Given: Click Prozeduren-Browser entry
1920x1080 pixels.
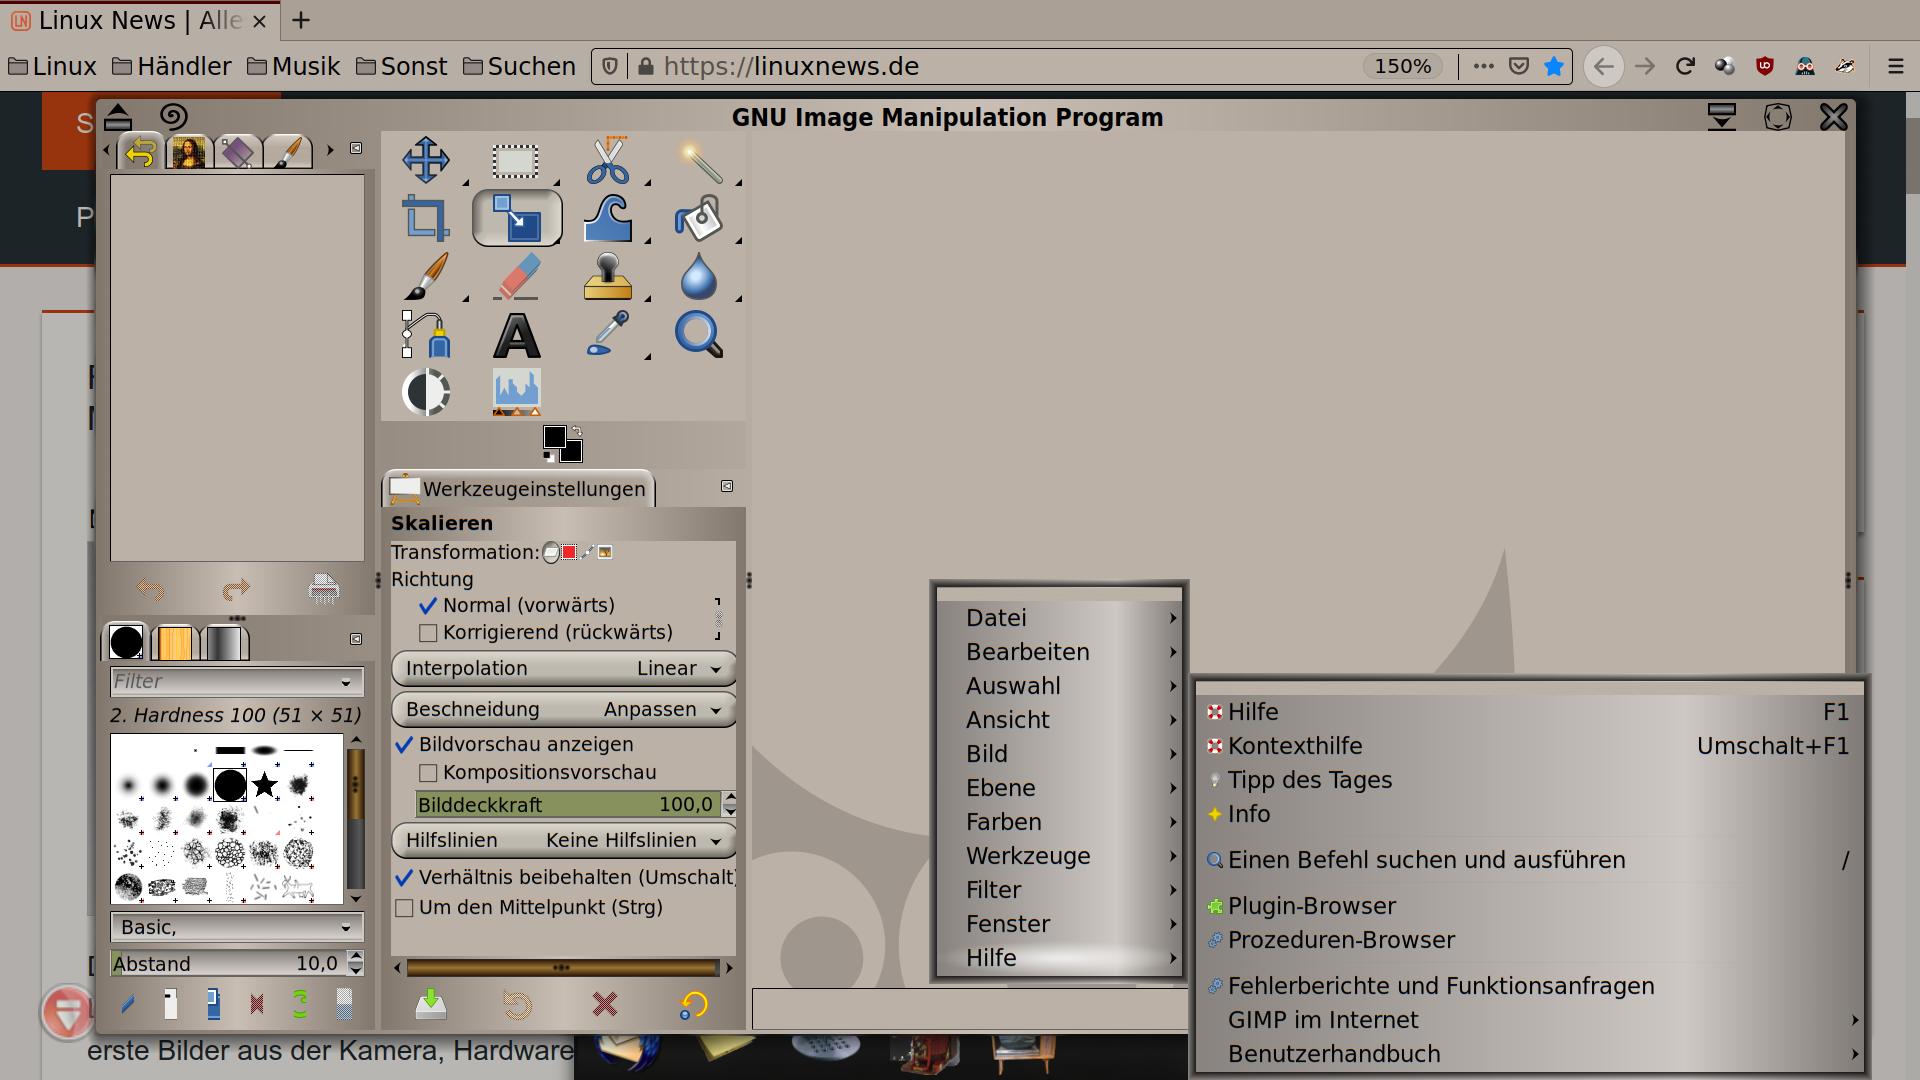Looking at the screenshot, I should (x=1529, y=940).
